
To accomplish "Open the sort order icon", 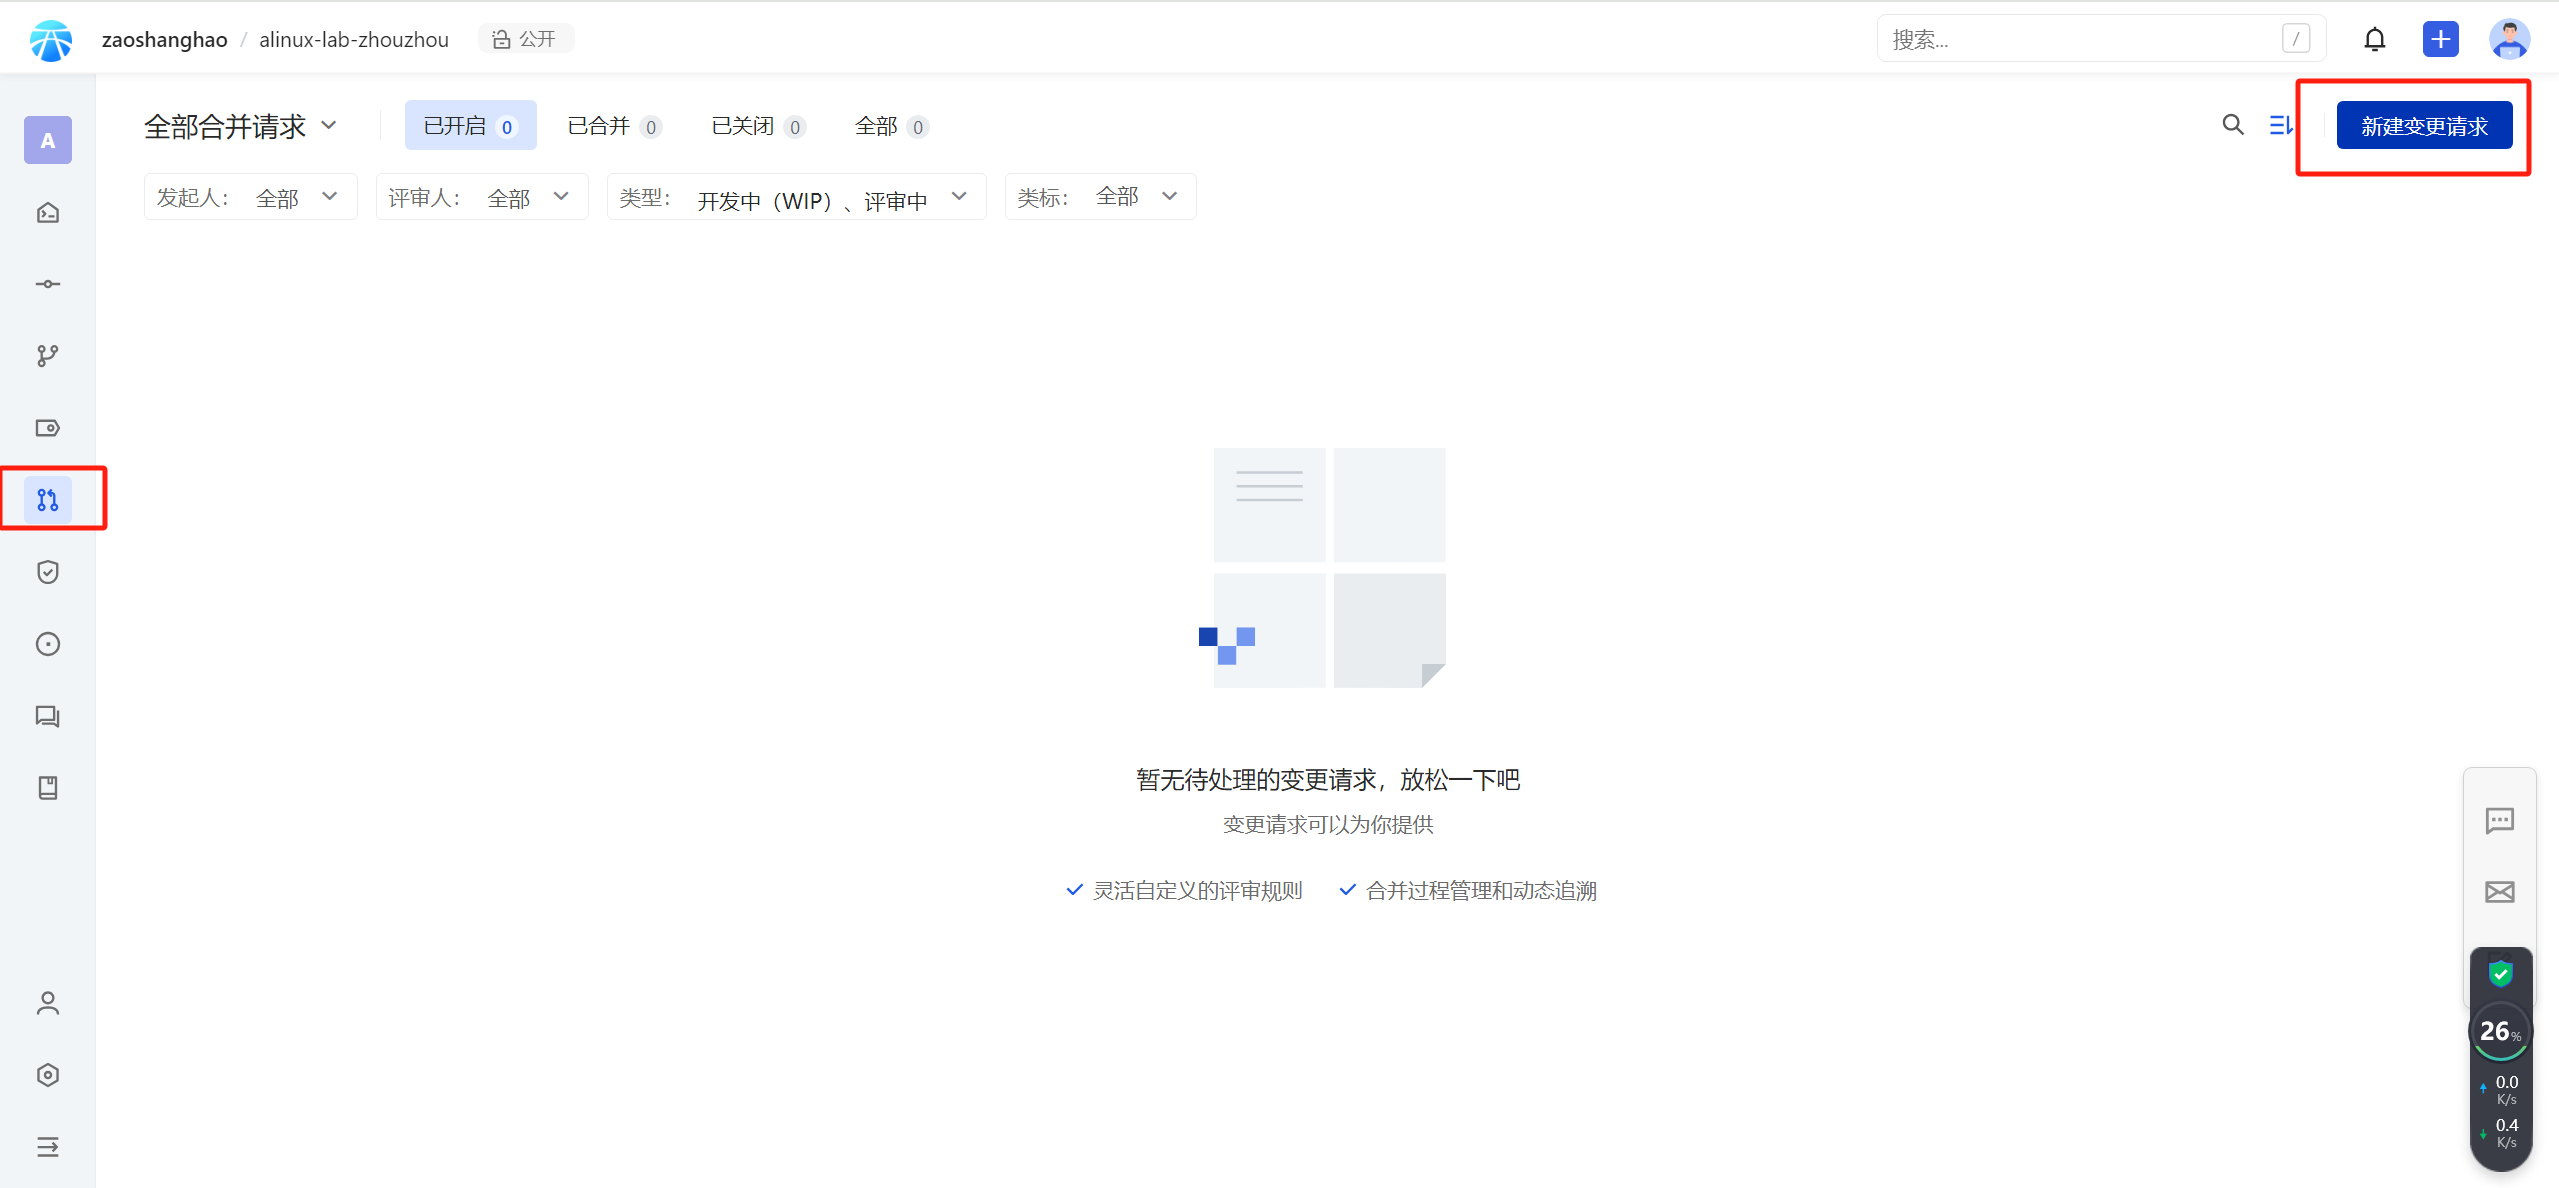I will tap(2281, 125).
